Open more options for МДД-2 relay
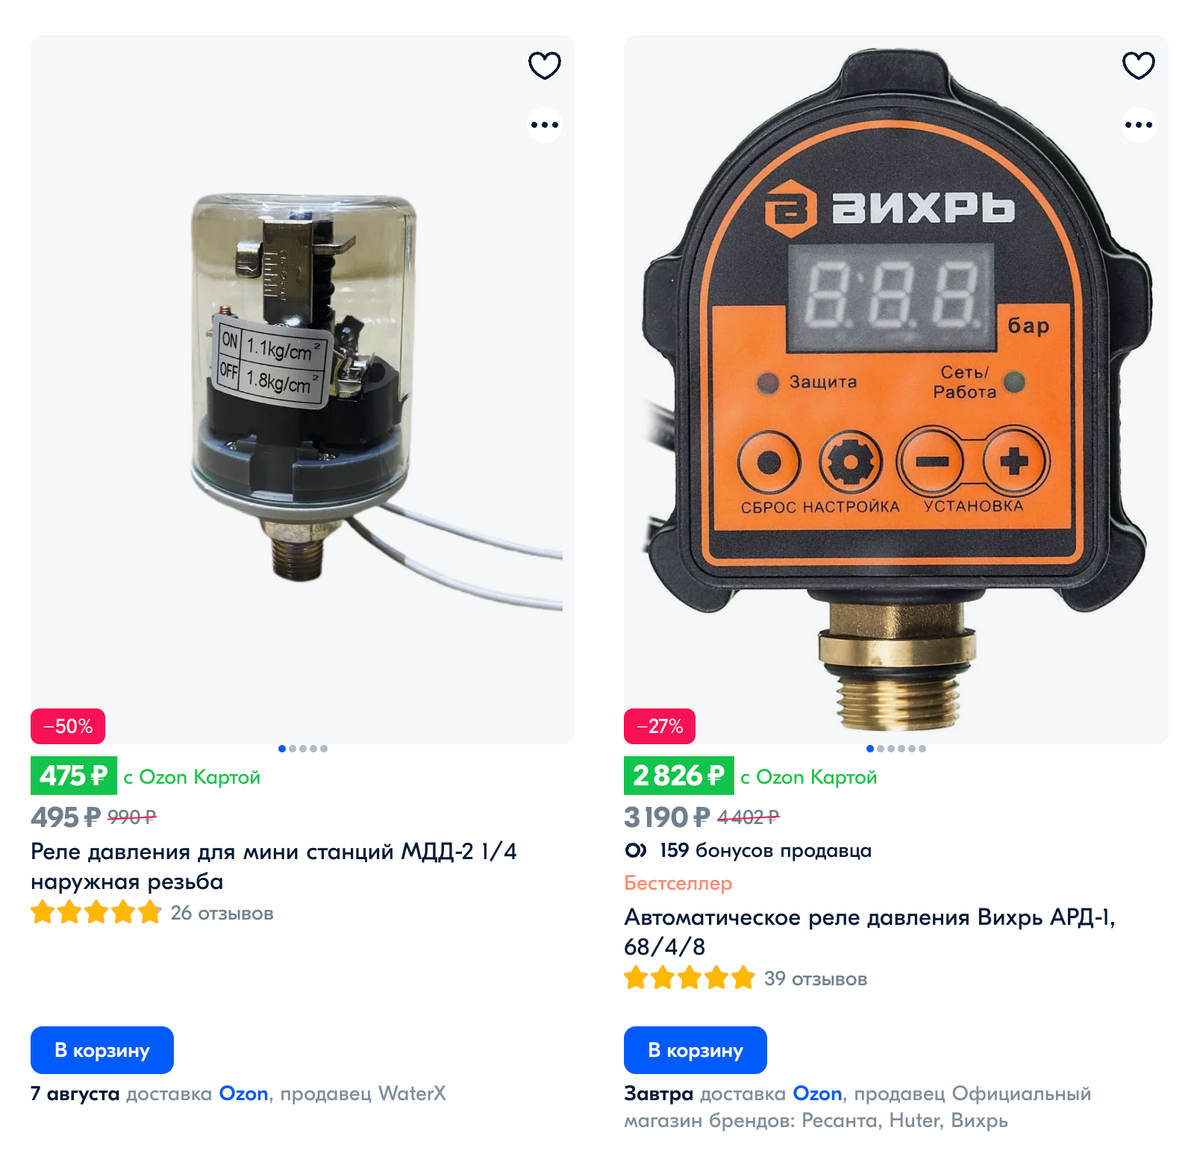1200x1172 pixels. pos(544,125)
